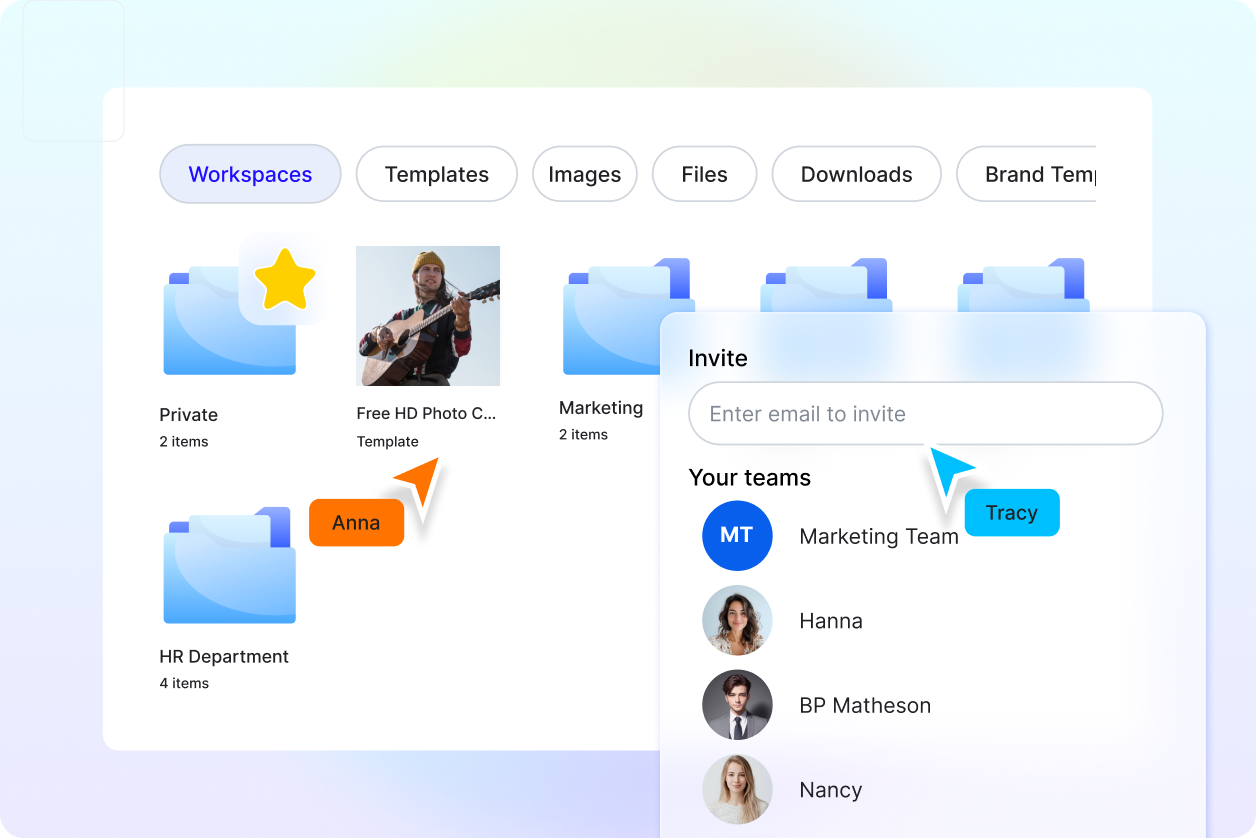The image size is (1256, 838).
Task: Click BP Matheson's avatar
Action: pyautogui.click(x=737, y=705)
